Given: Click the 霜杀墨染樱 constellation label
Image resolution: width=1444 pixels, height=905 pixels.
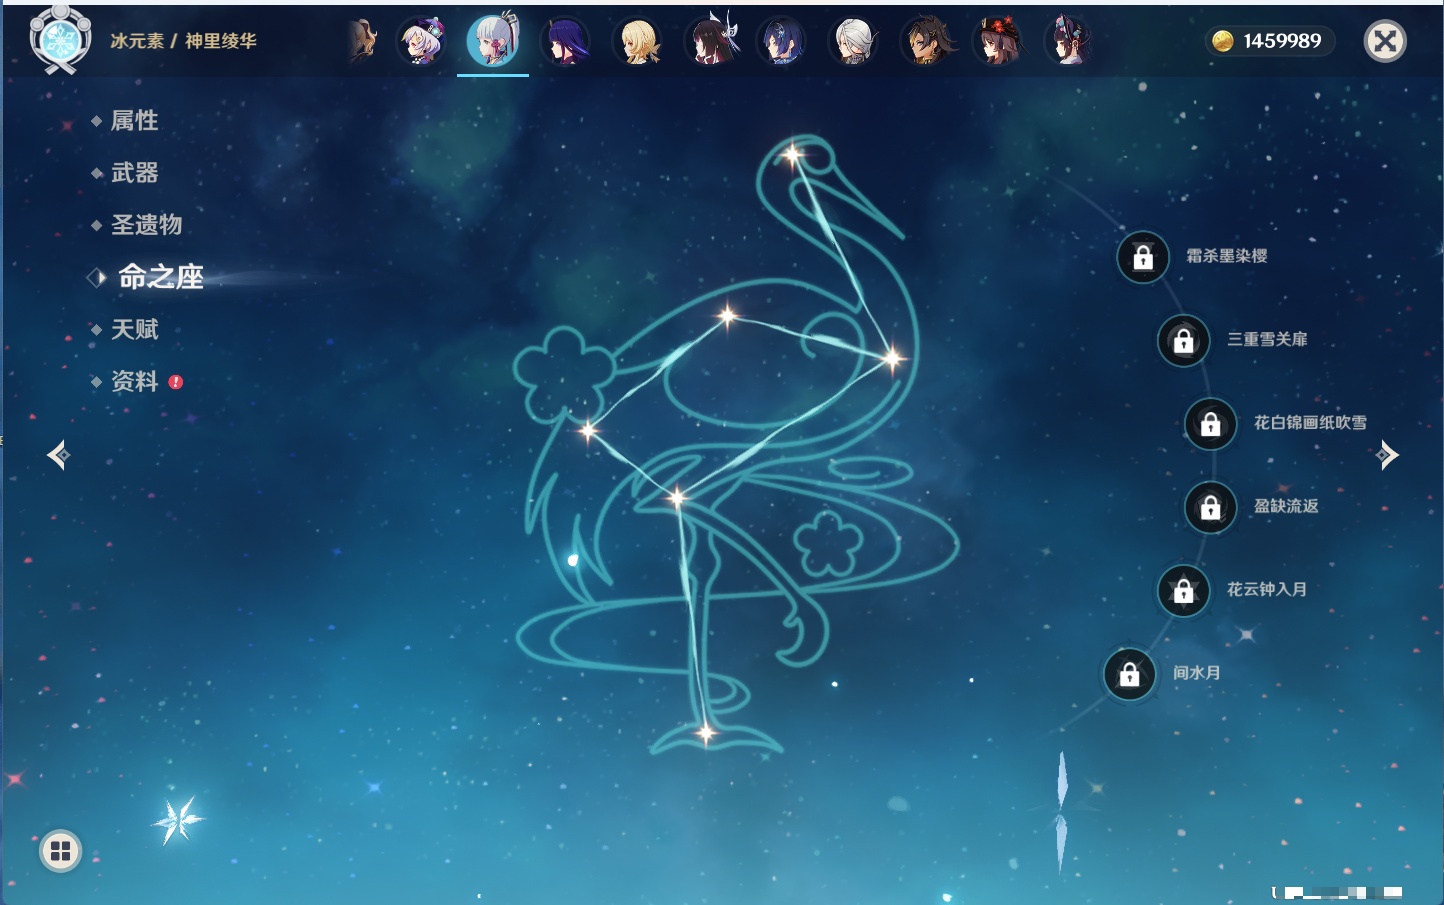Looking at the screenshot, I should click(x=1226, y=256).
